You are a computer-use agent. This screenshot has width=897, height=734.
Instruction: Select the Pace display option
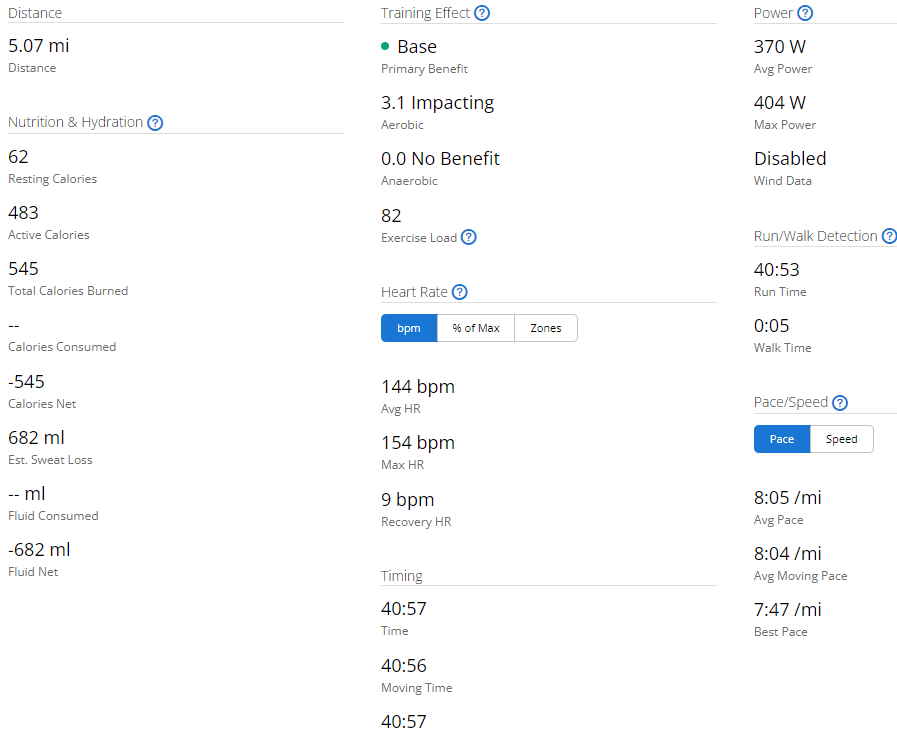tap(782, 439)
